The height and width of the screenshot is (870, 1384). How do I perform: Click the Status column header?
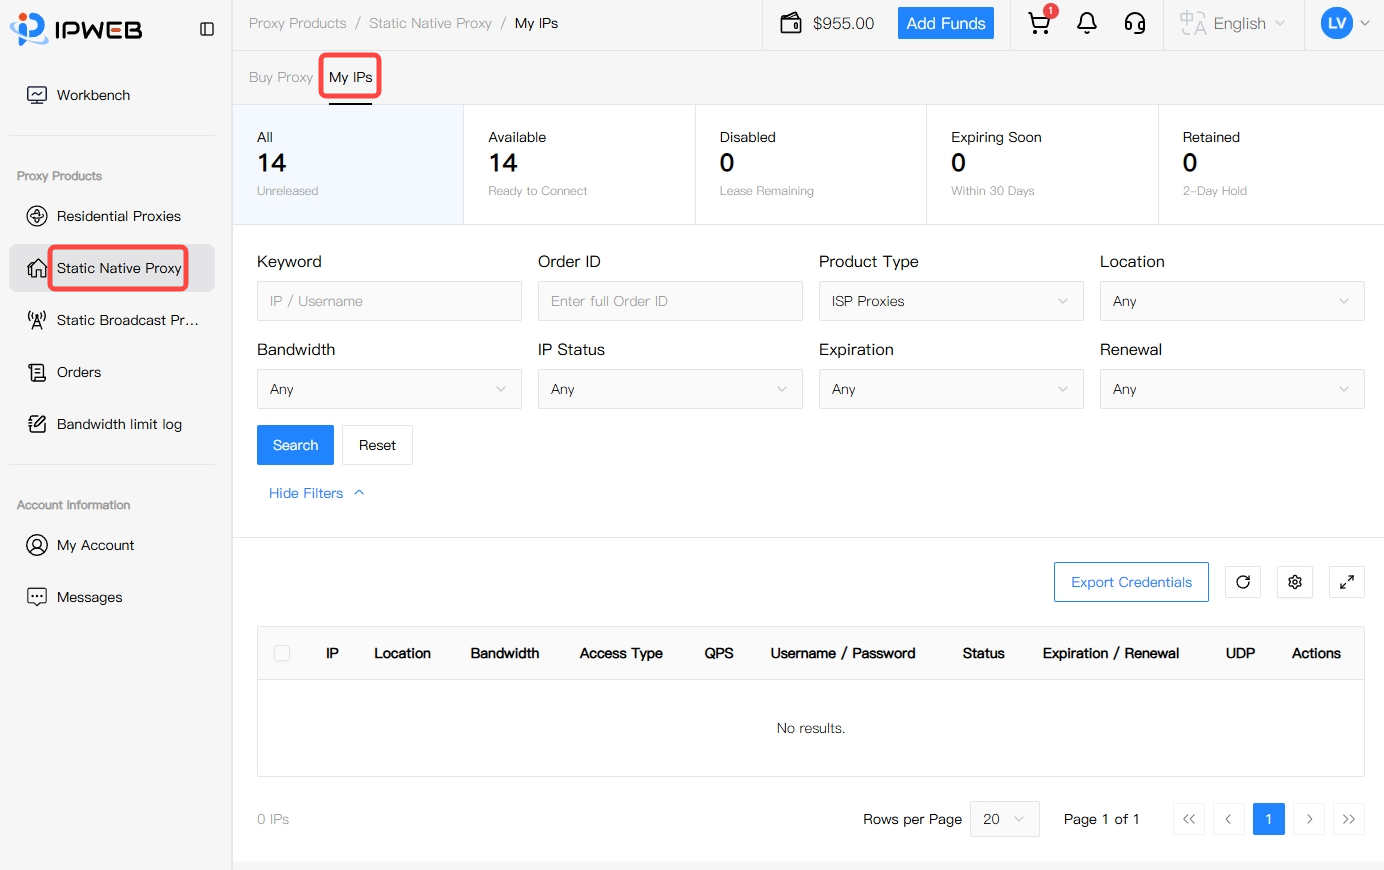[983, 653]
